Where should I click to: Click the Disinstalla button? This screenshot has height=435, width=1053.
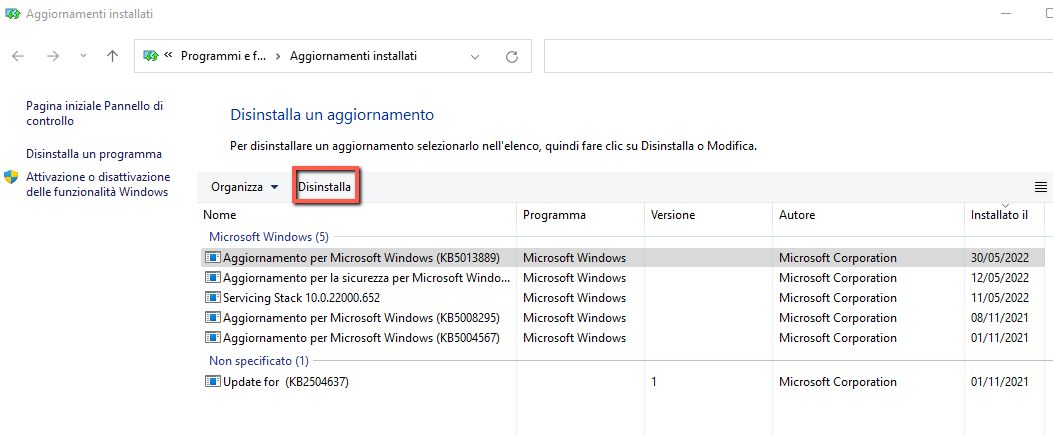(x=325, y=187)
